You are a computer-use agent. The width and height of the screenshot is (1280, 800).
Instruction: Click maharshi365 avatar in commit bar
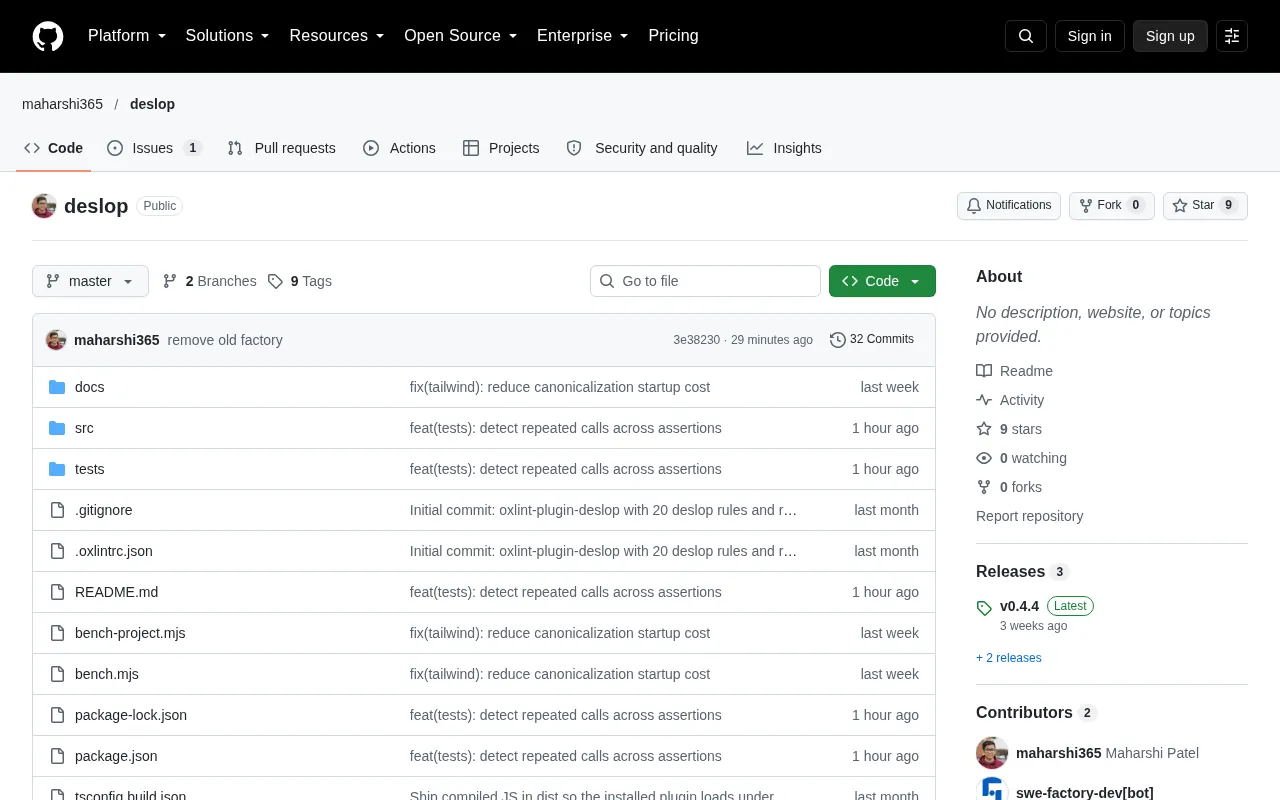[56, 340]
